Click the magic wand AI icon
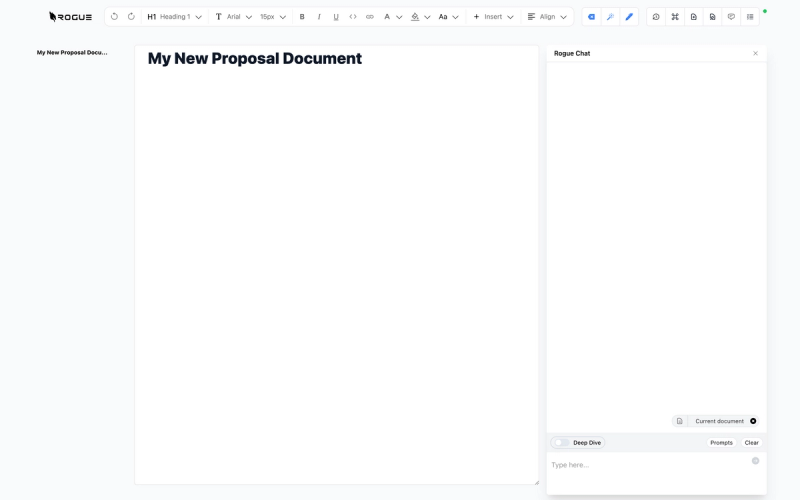 click(610, 17)
